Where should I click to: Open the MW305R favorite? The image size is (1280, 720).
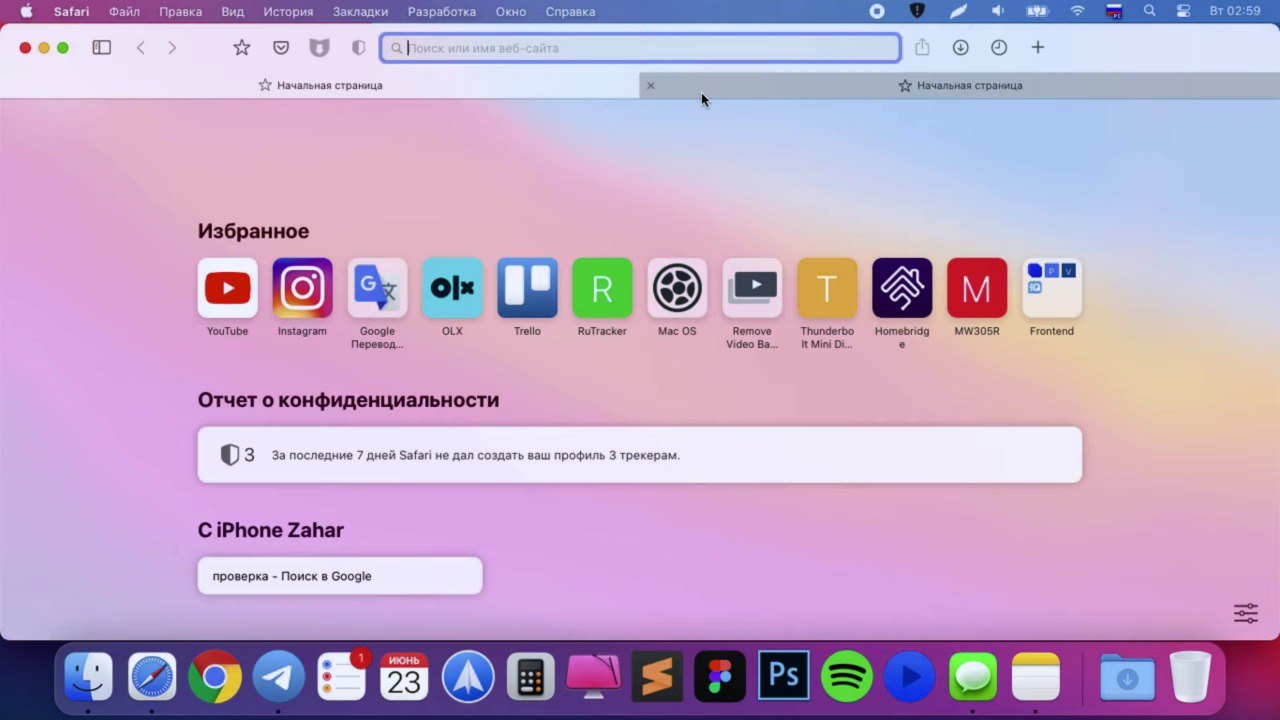[977, 288]
